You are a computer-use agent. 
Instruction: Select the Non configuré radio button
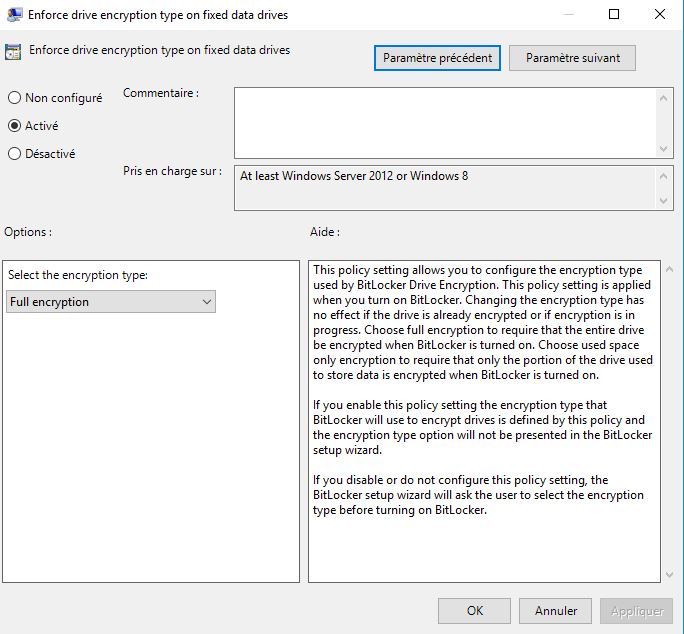coord(14,98)
